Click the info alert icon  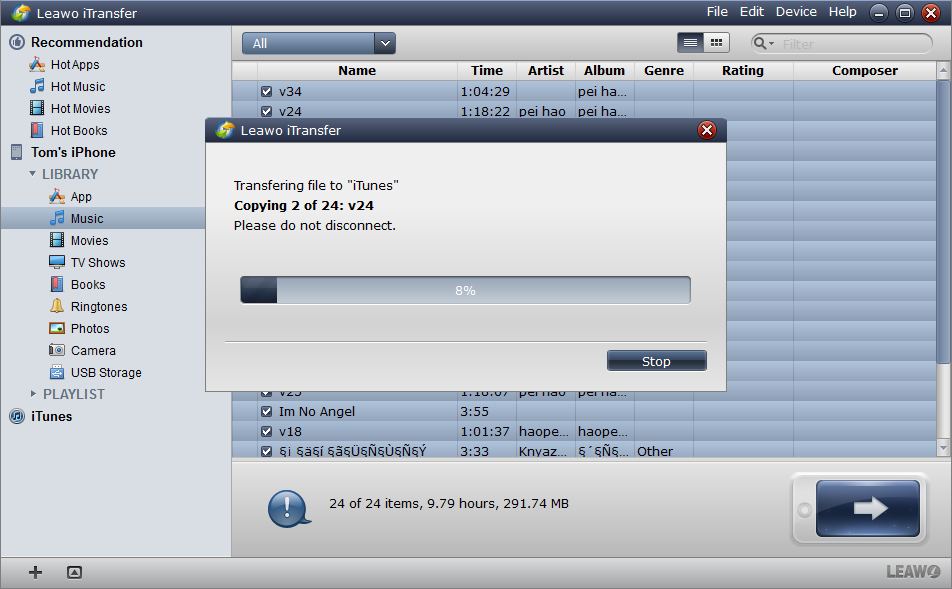pyautogui.click(x=289, y=508)
